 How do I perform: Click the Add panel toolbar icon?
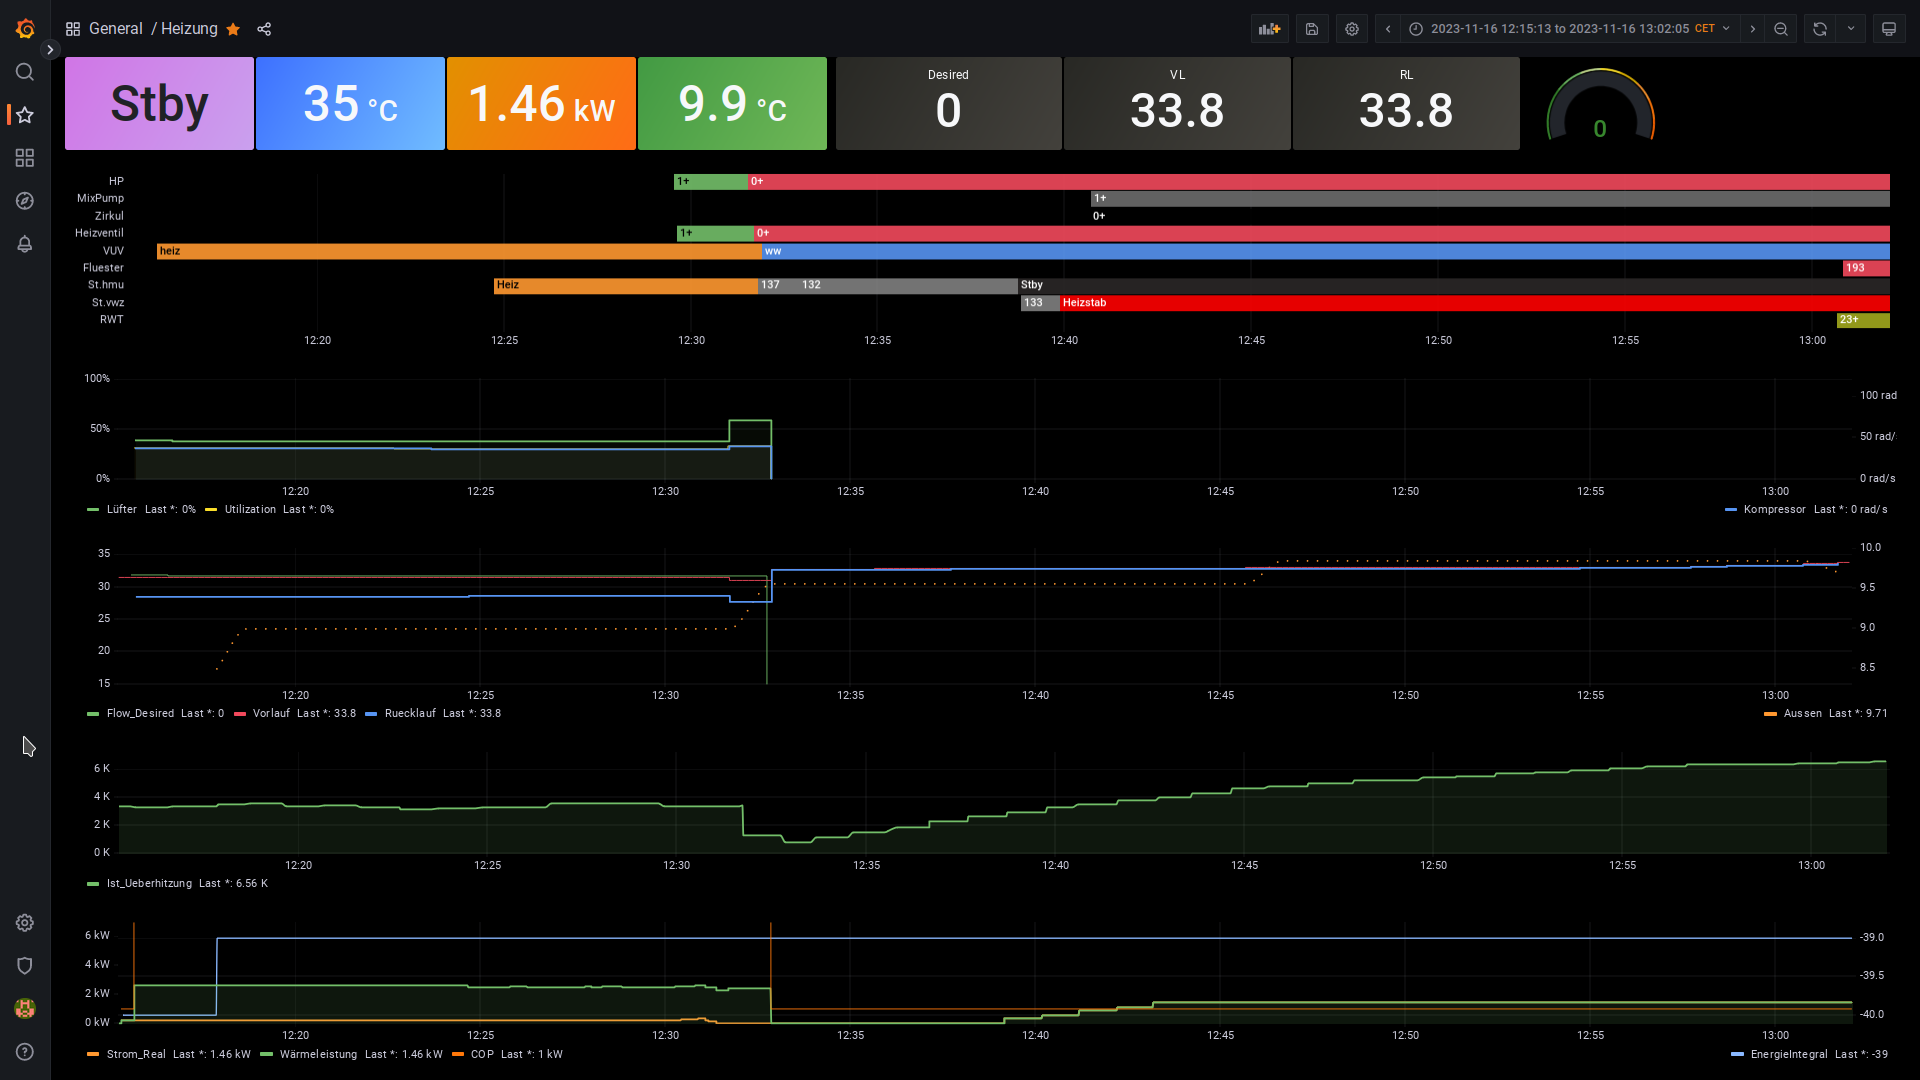(1269, 29)
